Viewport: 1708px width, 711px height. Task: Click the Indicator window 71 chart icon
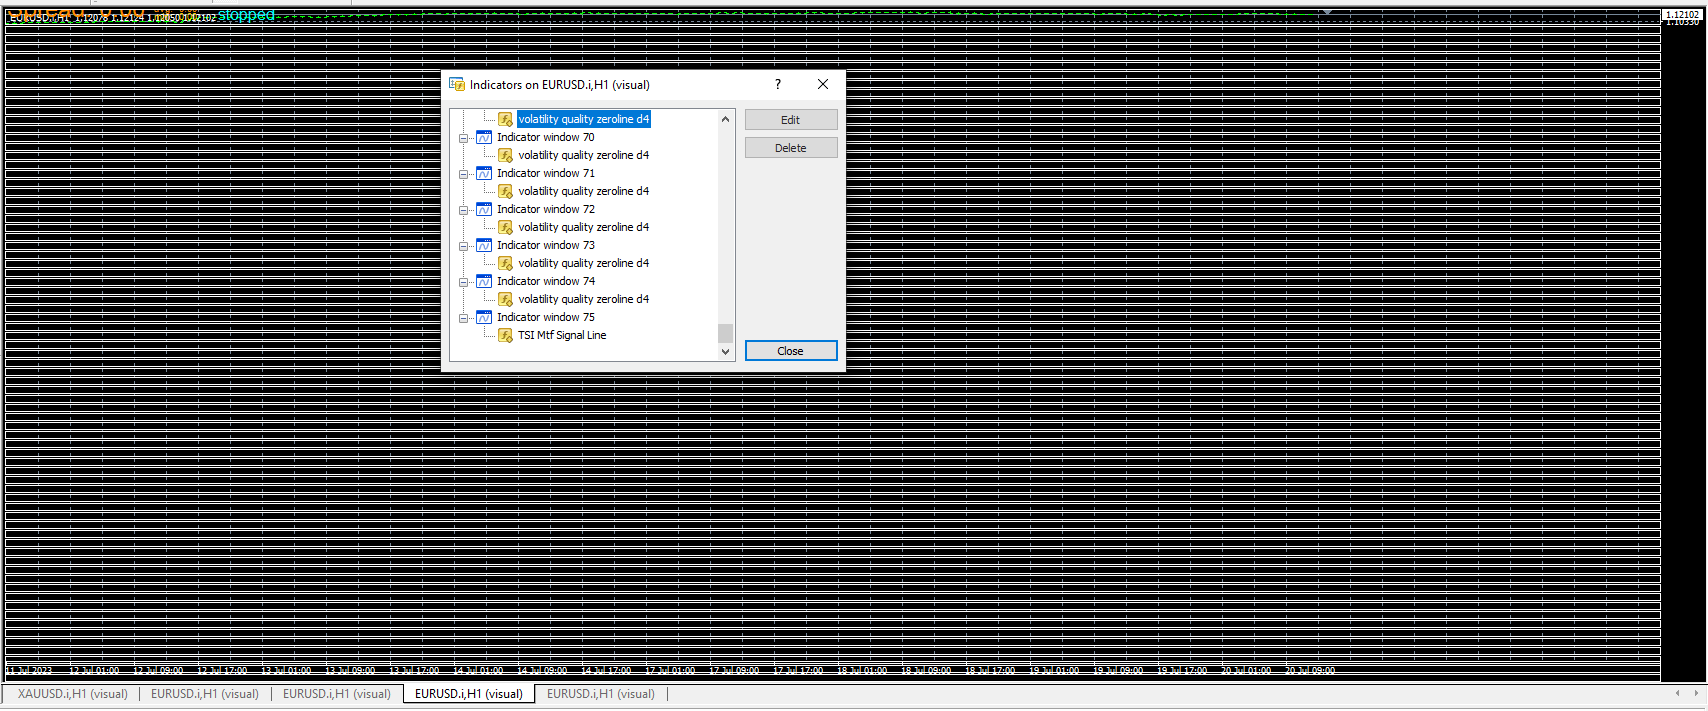click(484, 174)
